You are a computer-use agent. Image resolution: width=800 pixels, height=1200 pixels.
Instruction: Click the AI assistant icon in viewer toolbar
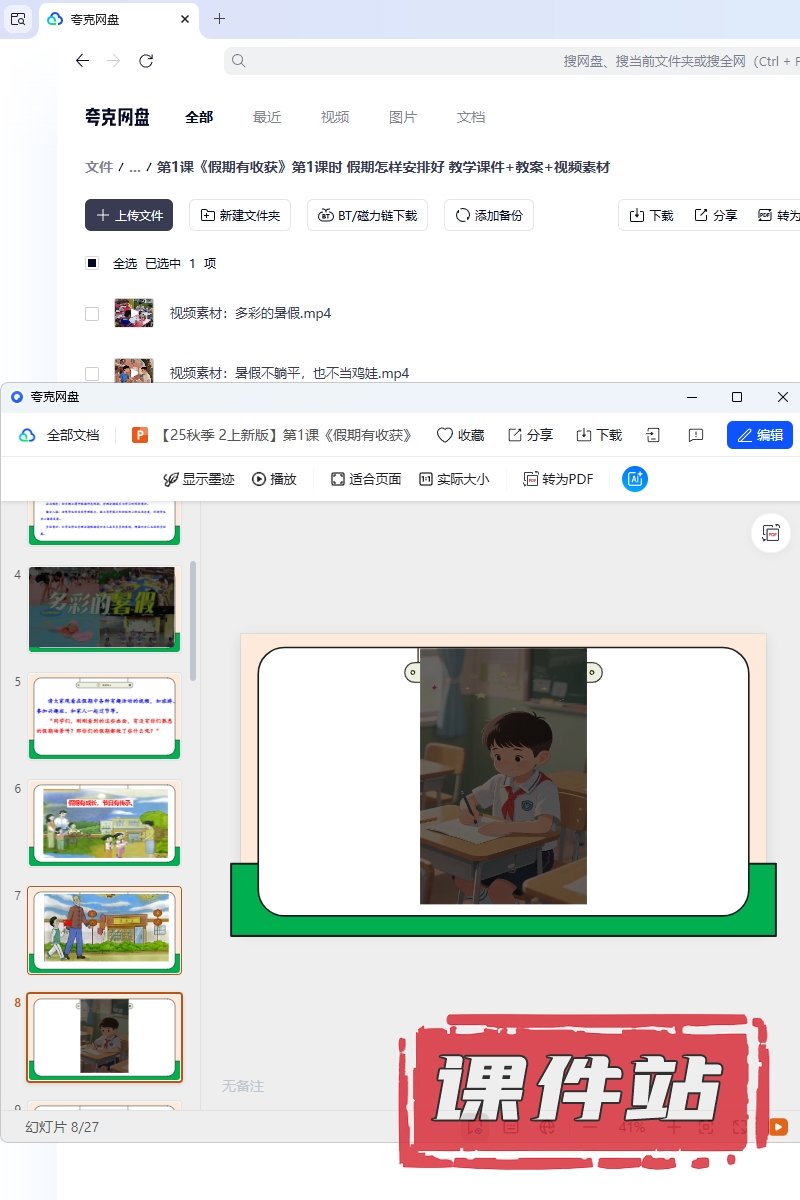point(634,479)
